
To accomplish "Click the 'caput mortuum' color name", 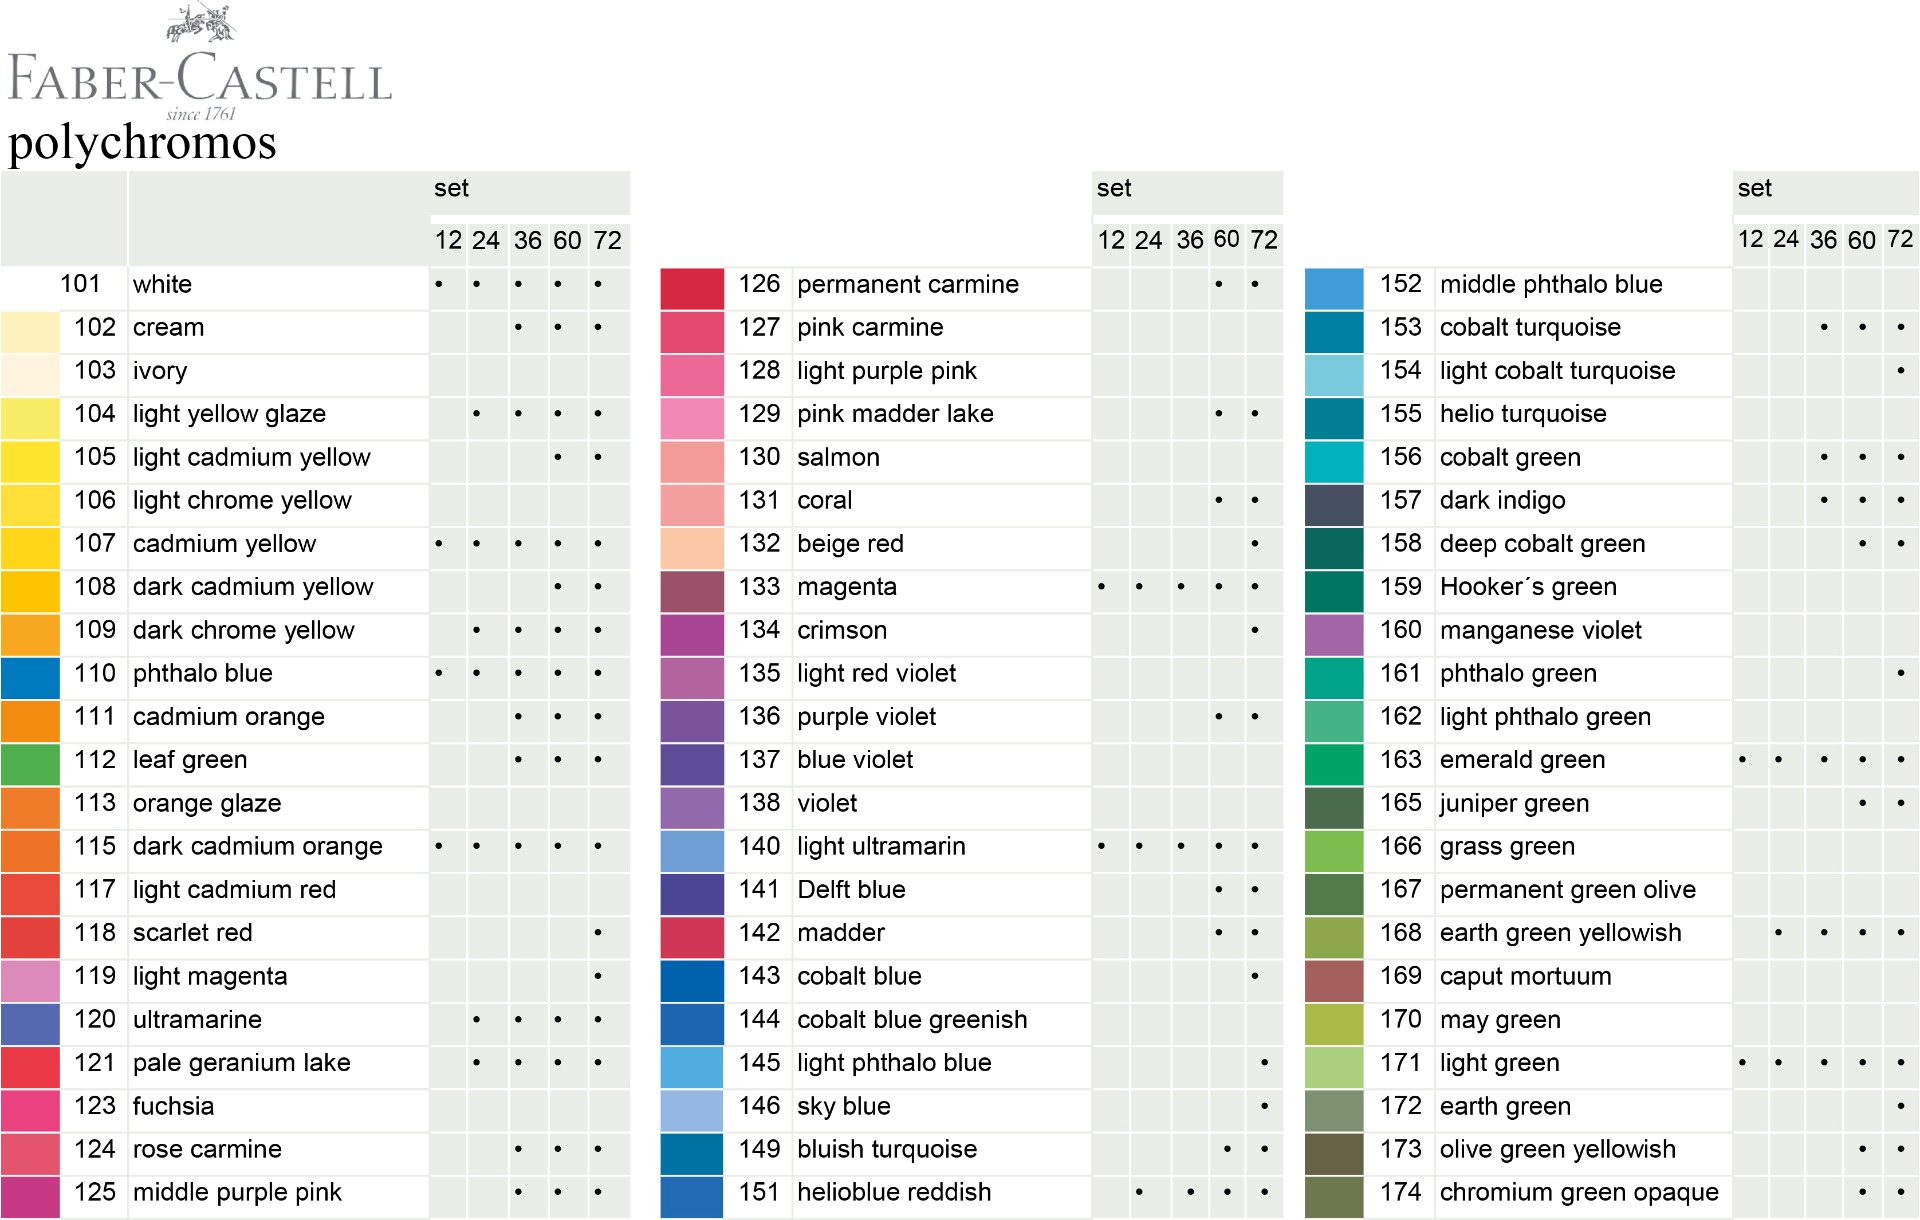I will tap(1525, 976).
